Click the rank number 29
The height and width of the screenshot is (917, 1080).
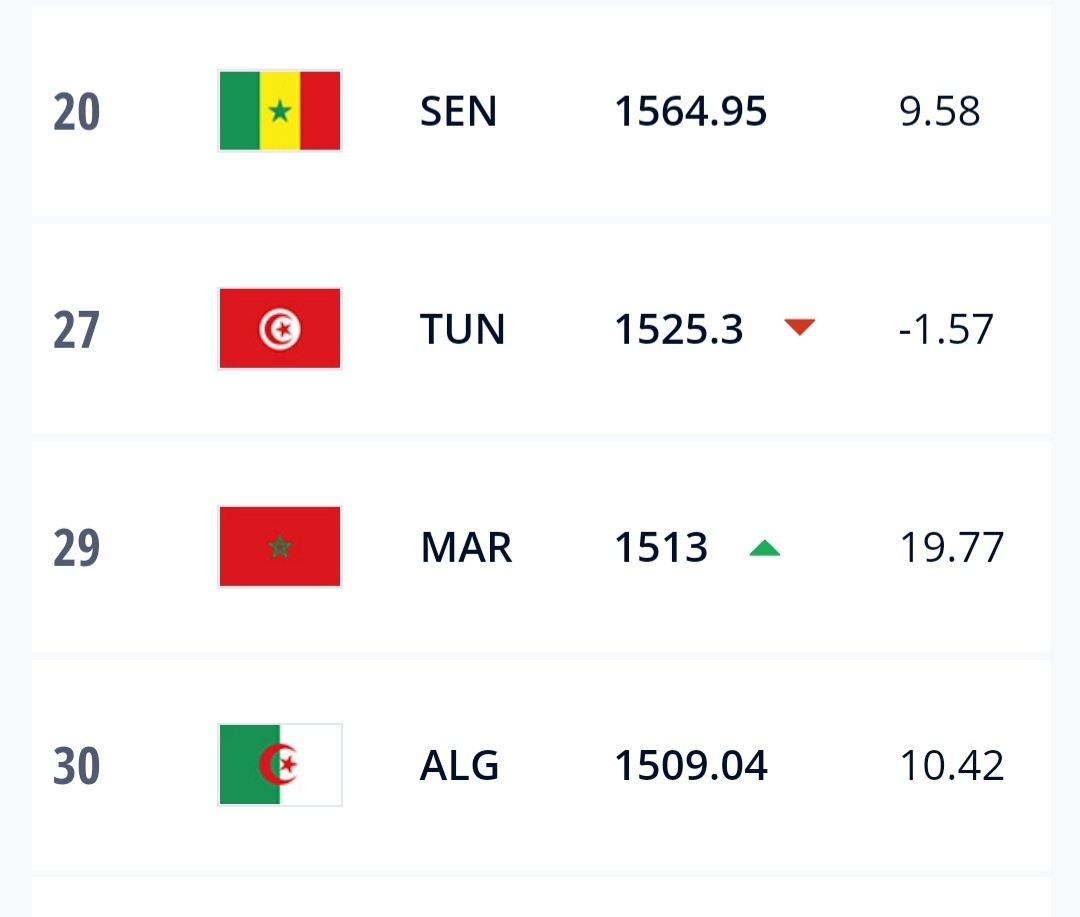[77, 548]
